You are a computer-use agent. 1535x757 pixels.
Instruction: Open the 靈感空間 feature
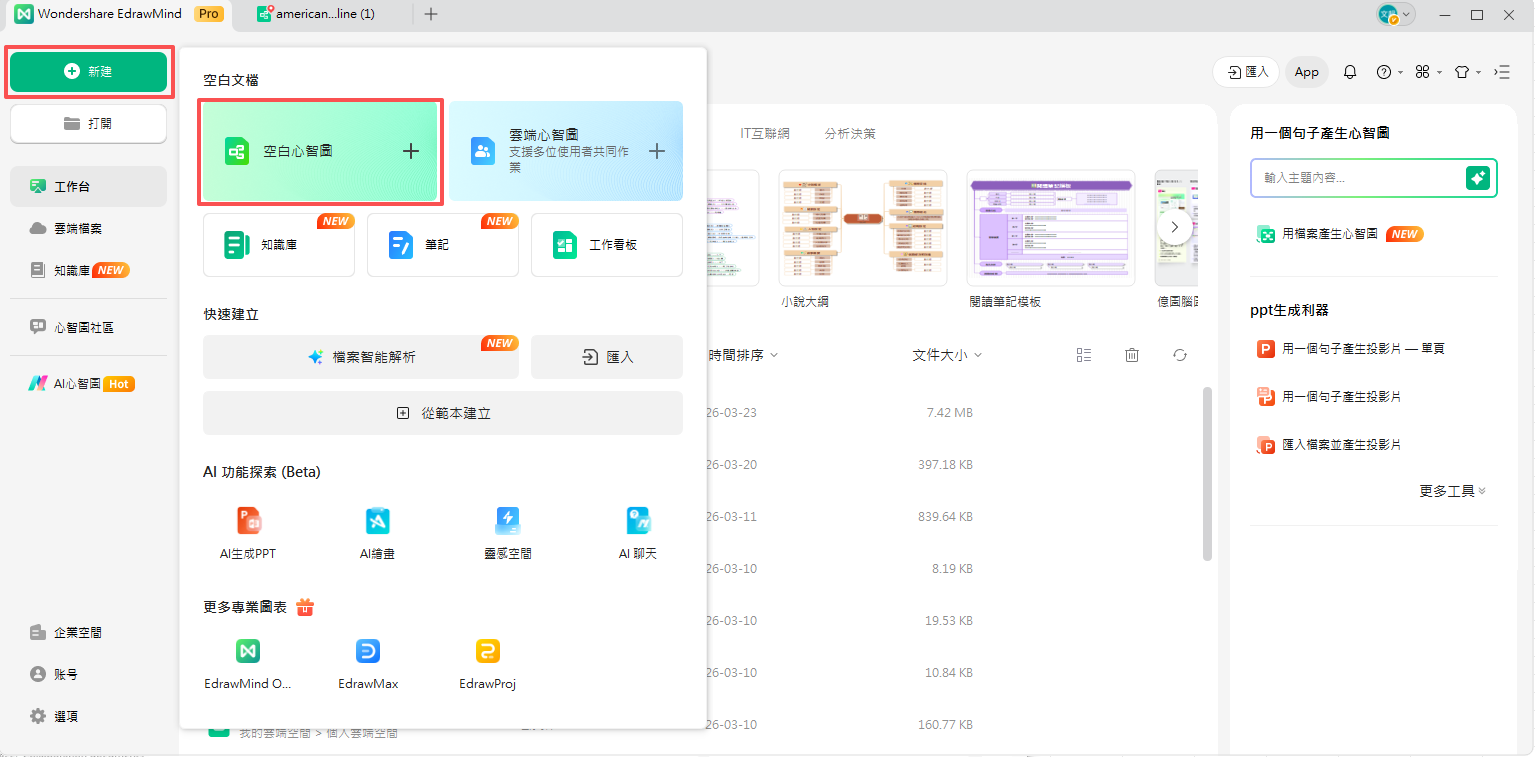tap(506, 531)
